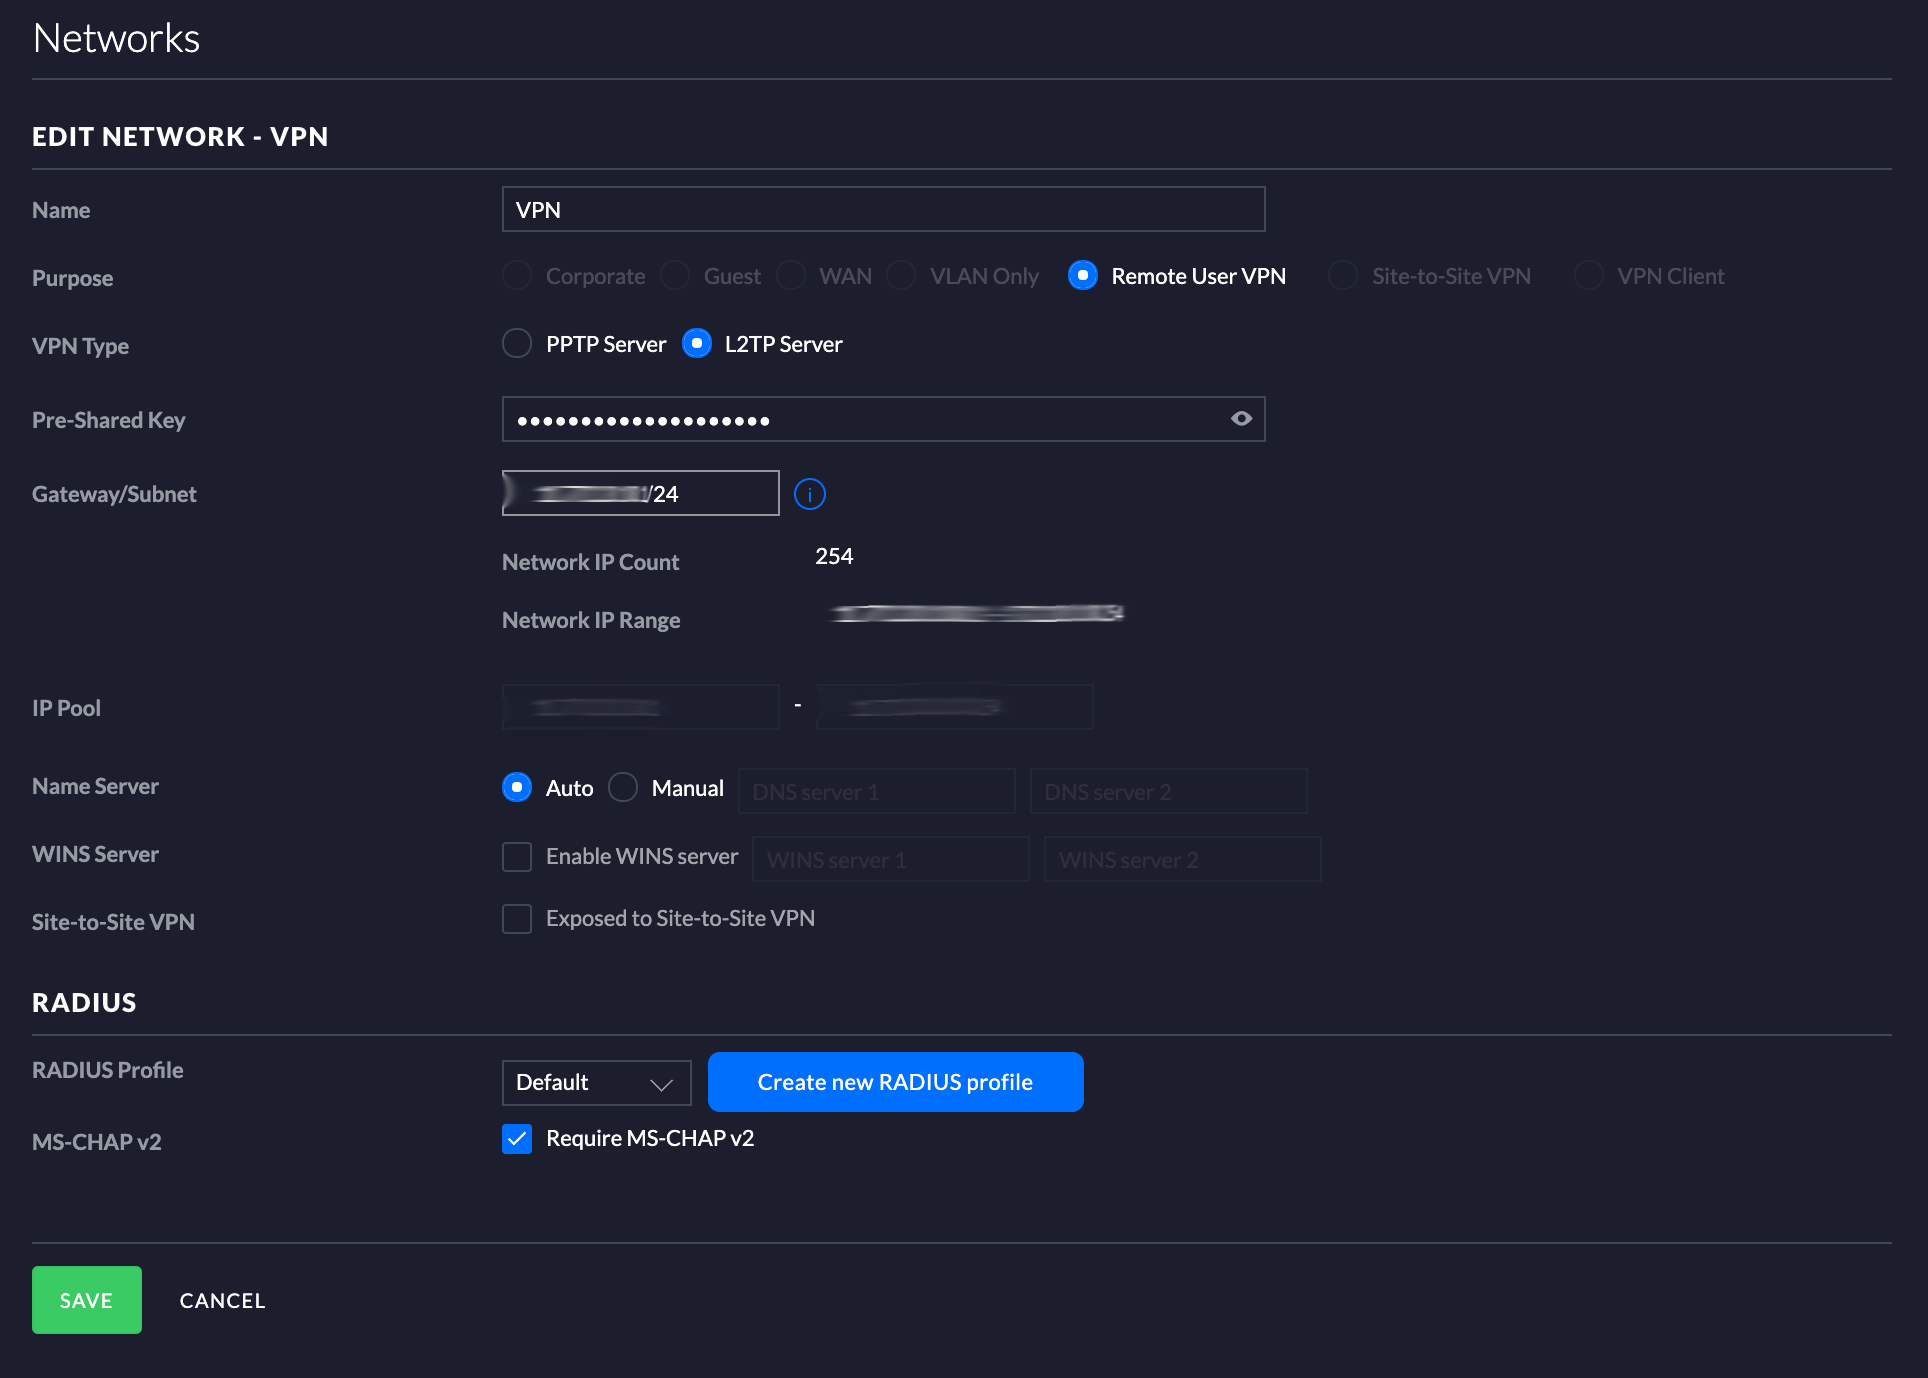Select the L2TP Server option
This screenshot has height=1378, width=1928.
[x=697, y=344]
